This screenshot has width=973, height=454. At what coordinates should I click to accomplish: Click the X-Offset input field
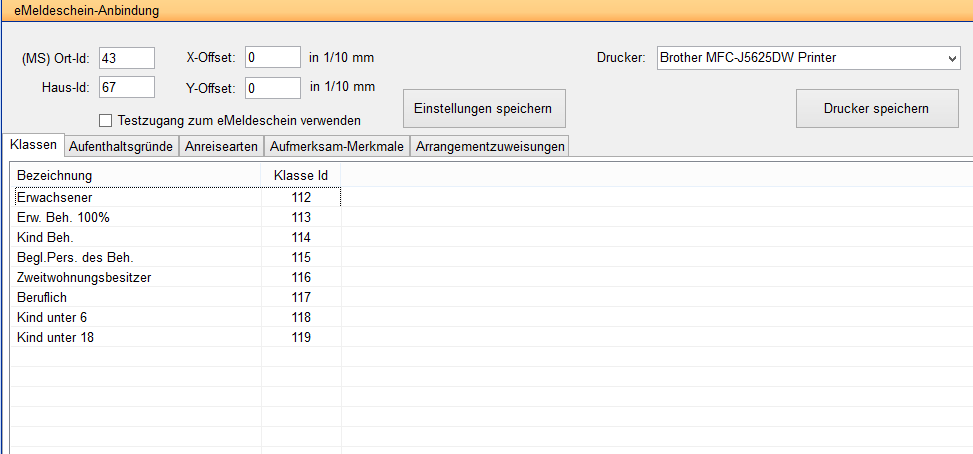(272, 58)
